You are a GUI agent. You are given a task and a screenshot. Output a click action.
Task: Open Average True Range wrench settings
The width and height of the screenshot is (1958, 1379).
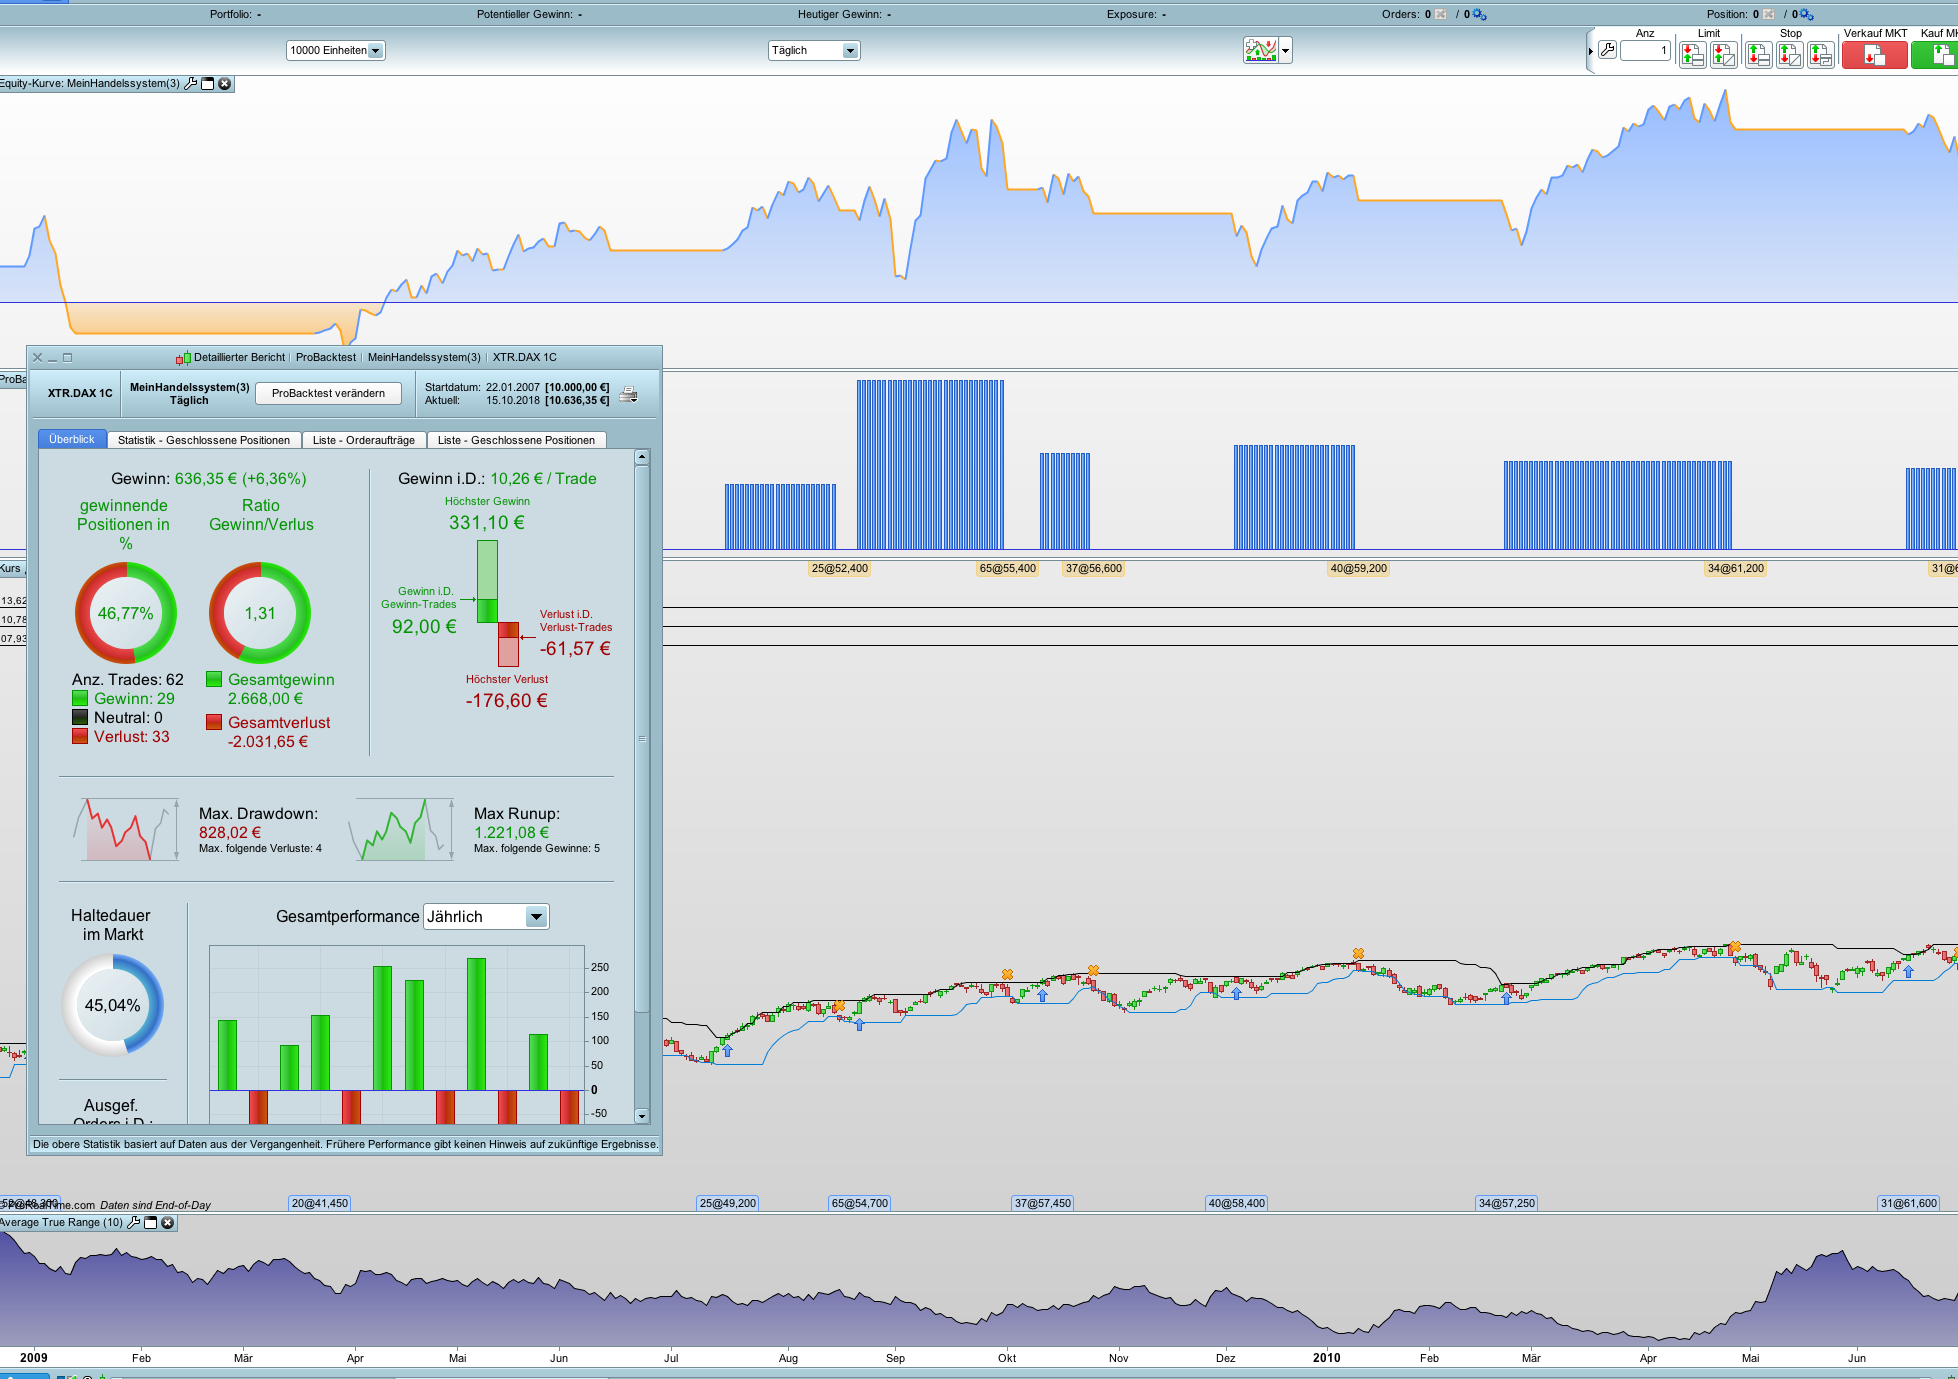(134, 1222)
